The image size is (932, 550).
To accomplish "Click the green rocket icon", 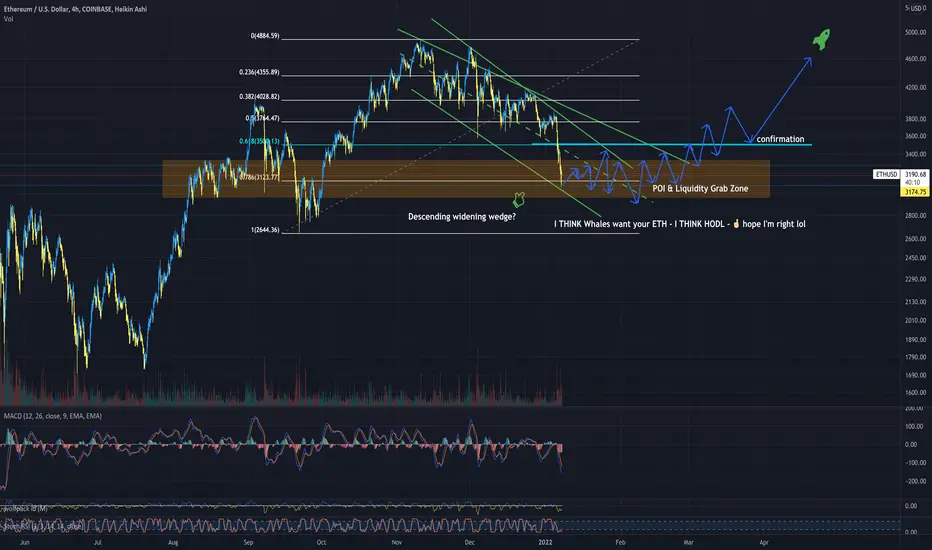I will point(821,39).
